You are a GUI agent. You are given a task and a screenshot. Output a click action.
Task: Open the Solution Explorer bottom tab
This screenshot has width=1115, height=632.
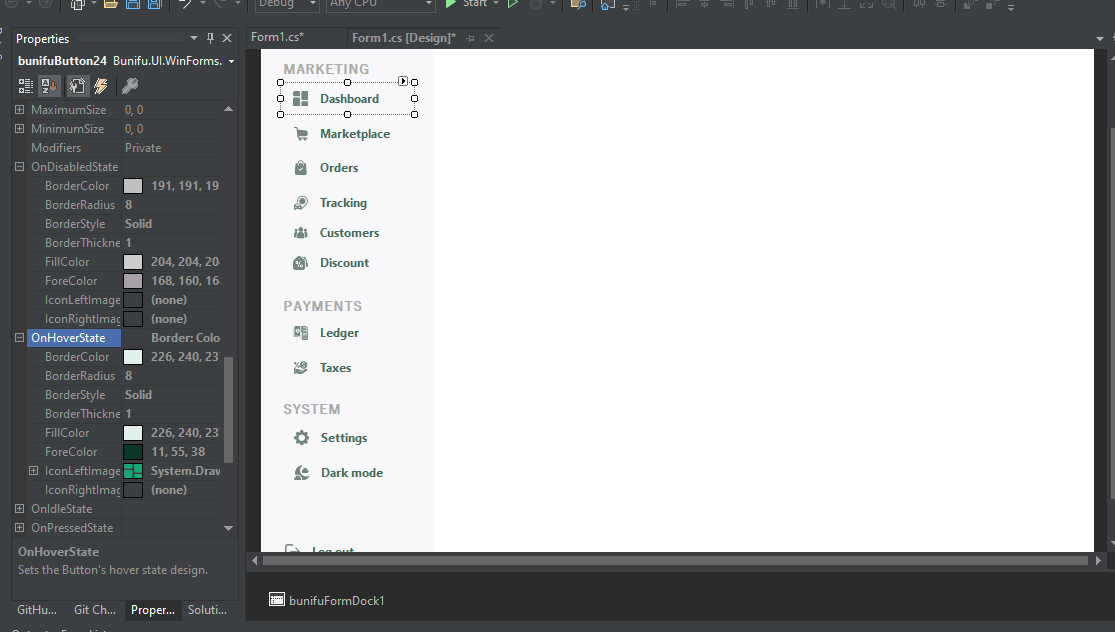206,610
